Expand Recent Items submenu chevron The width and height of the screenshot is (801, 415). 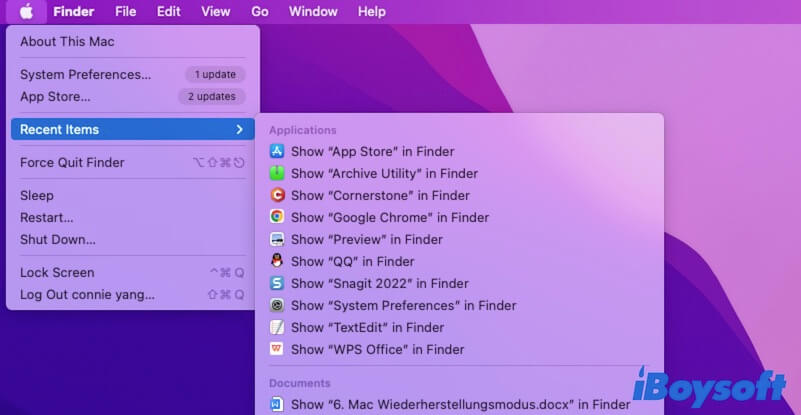pos(239,129)
